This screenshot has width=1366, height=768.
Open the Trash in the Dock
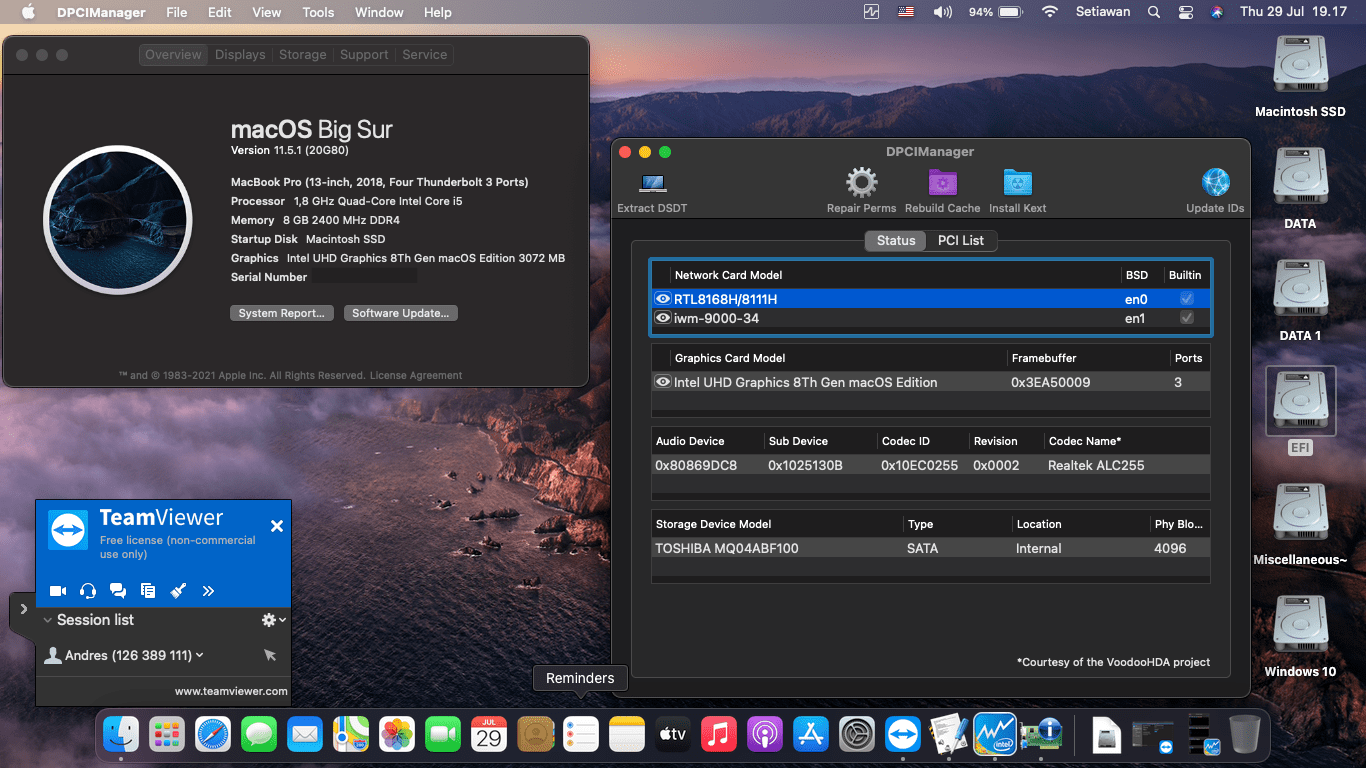click(1245, 736)
